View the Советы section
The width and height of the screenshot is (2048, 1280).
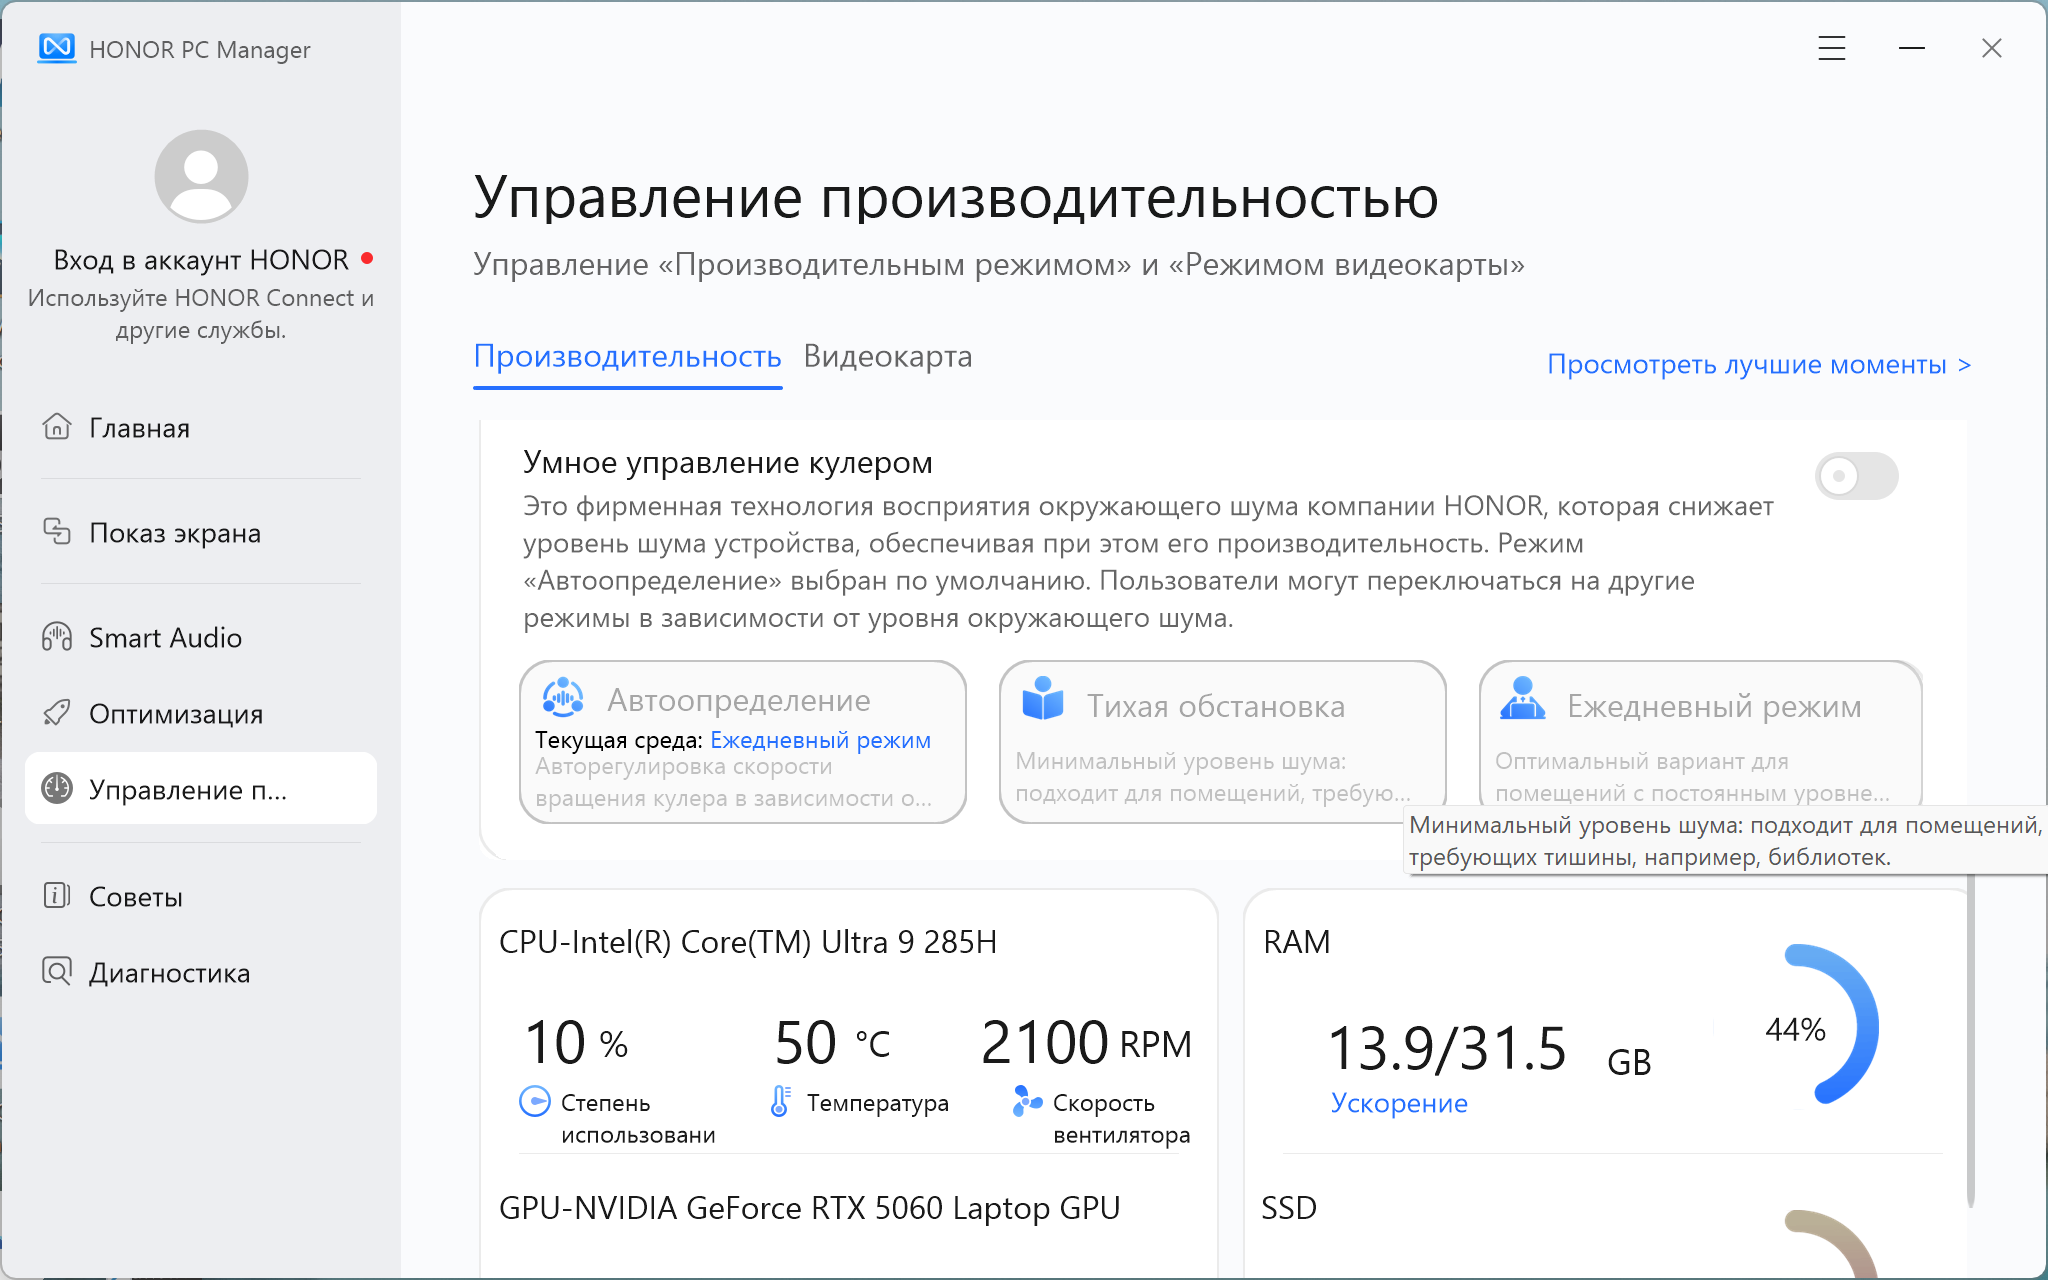click(135, 896)
